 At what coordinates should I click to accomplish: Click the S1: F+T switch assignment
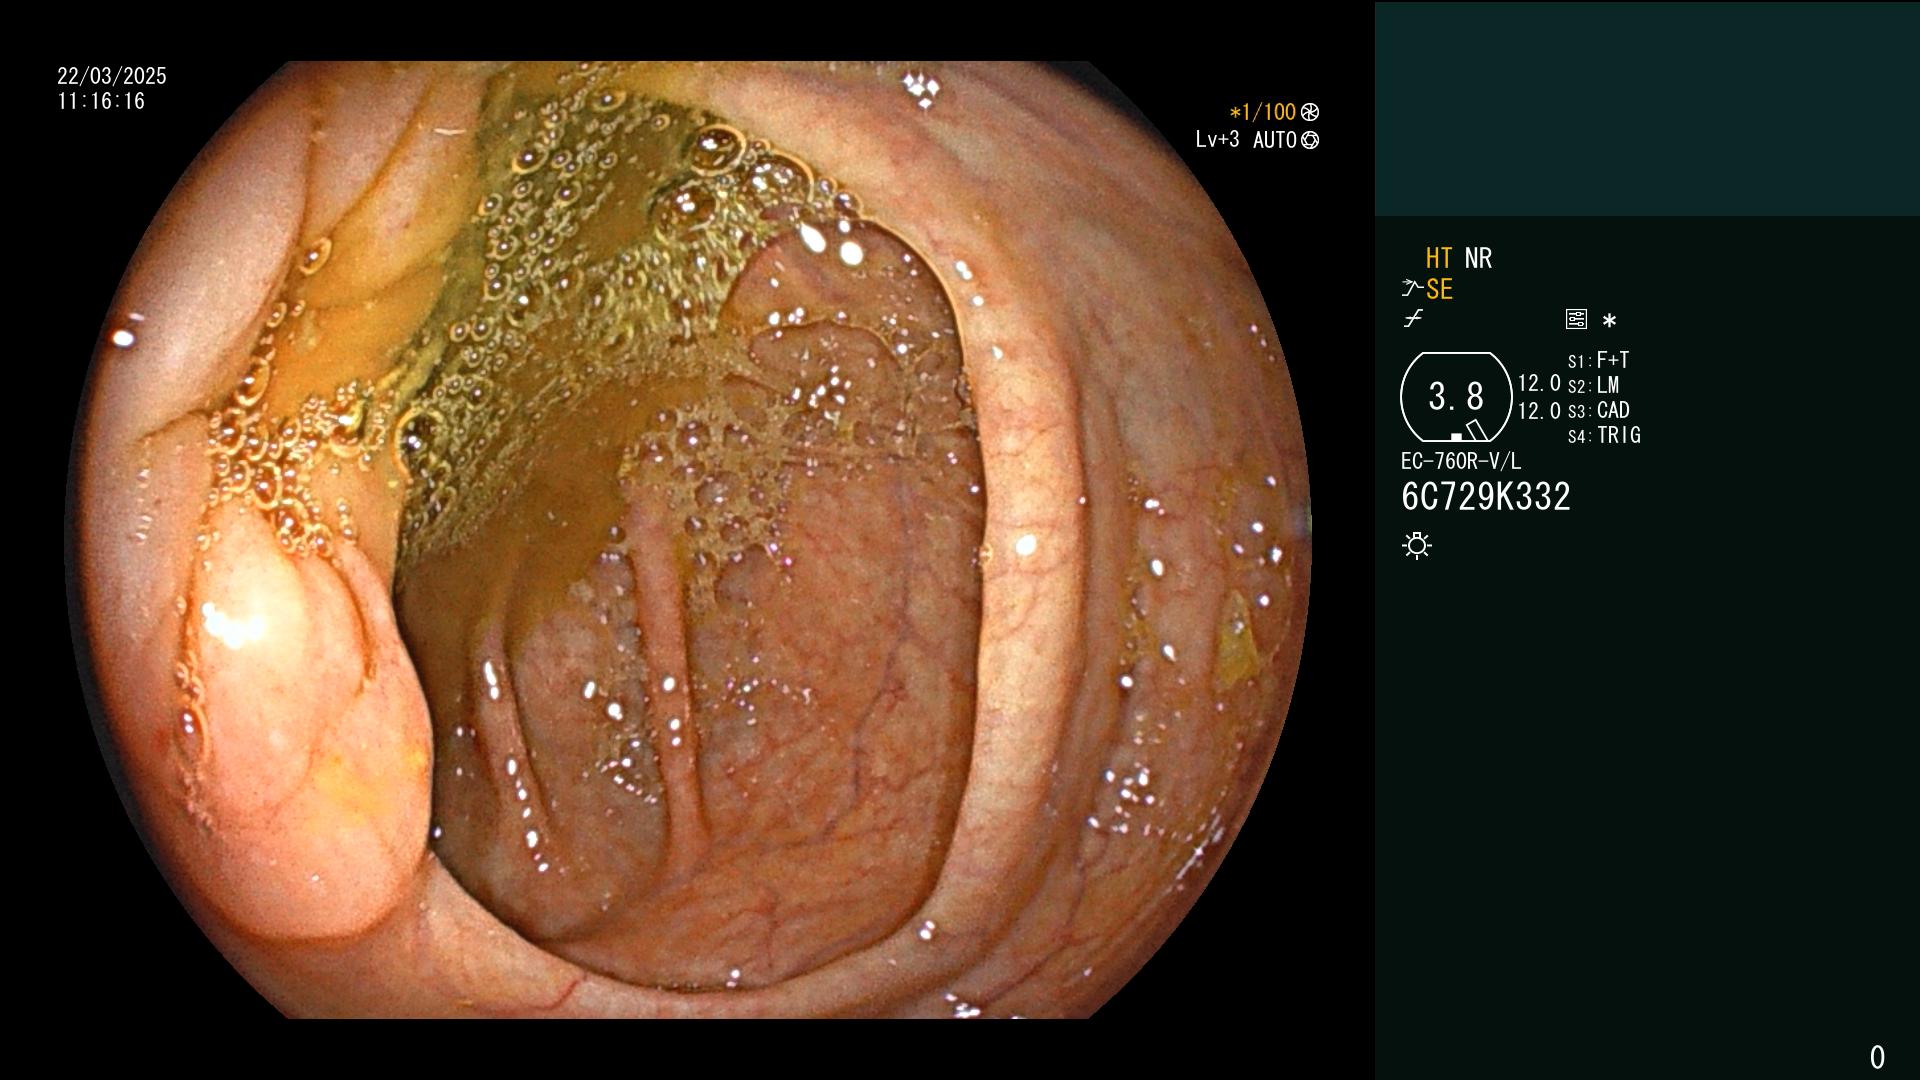pyautogui.click(x=1598, y=360)
